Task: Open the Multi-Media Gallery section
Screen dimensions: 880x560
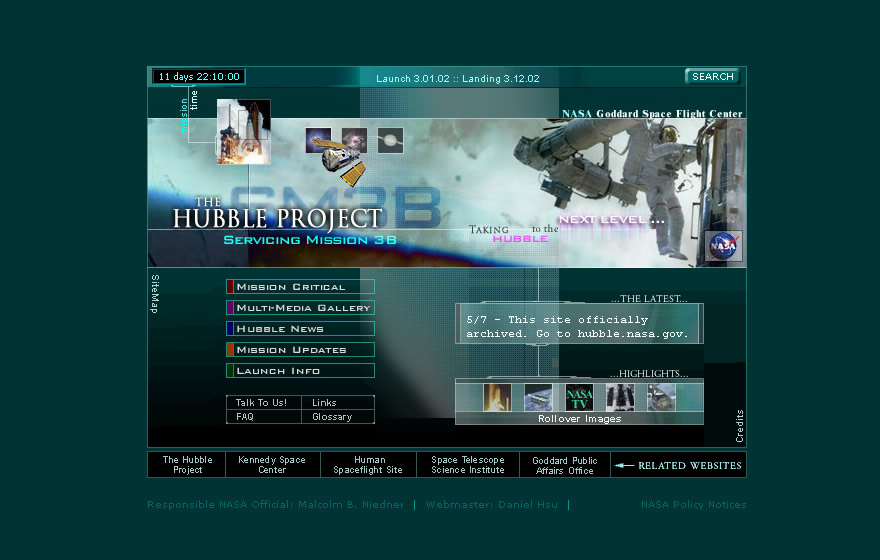Action: 300,307
